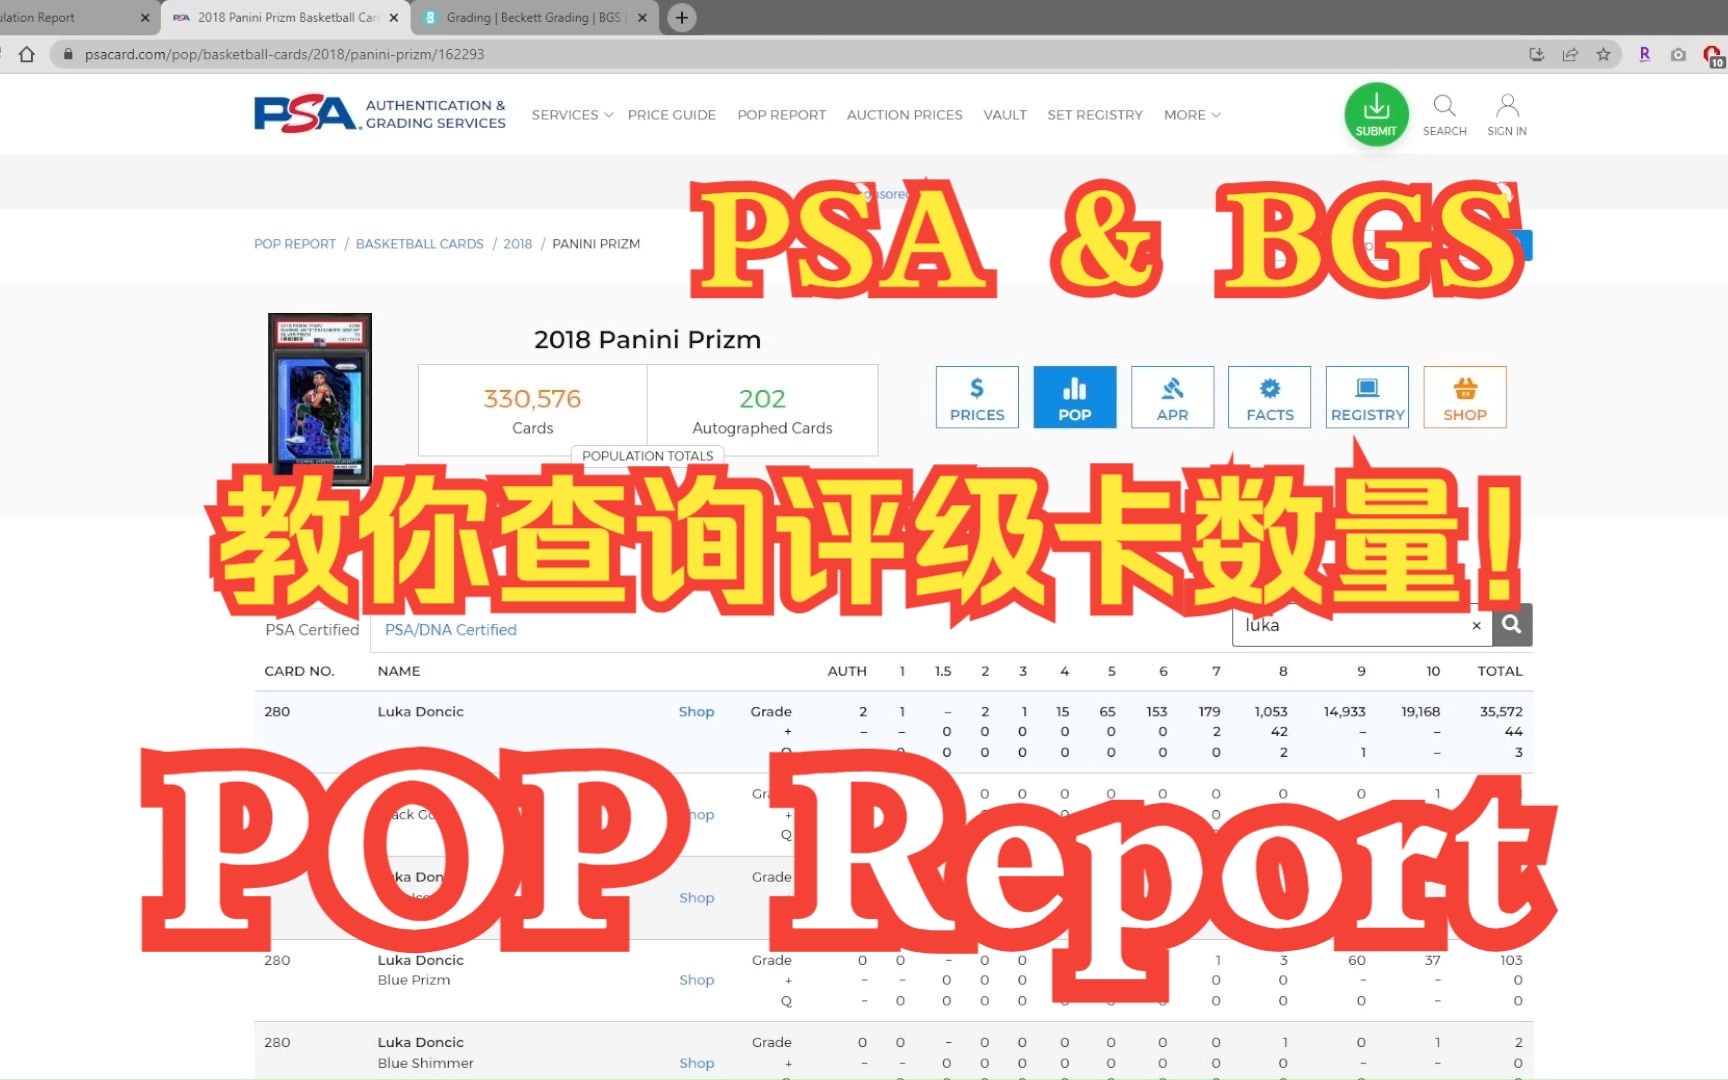Click the AUTH column header
The height and width of the screenshot is (1080, 1728).
coord(847,671)
